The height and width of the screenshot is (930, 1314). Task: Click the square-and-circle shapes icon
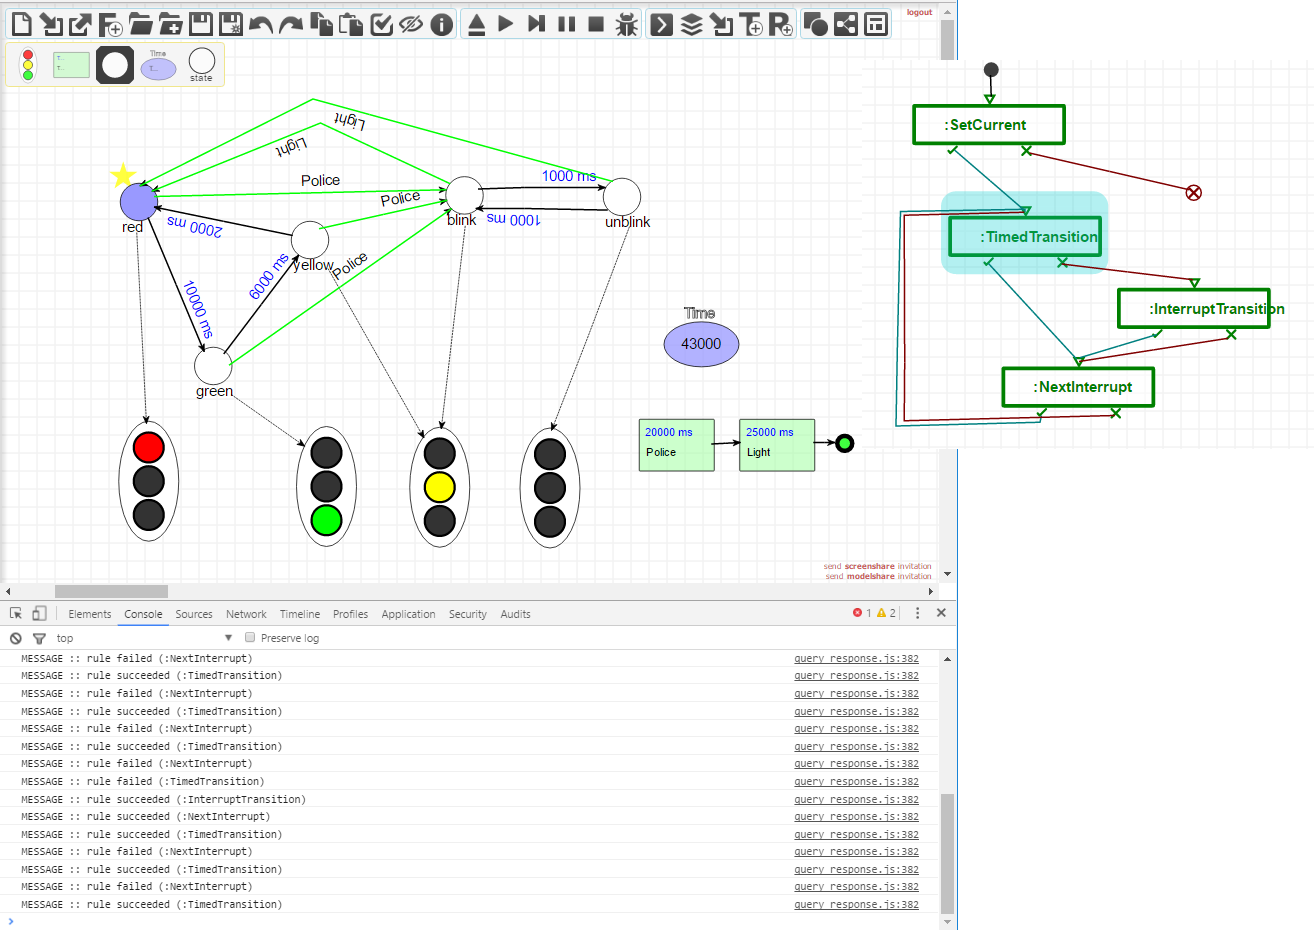coord(816,24)
